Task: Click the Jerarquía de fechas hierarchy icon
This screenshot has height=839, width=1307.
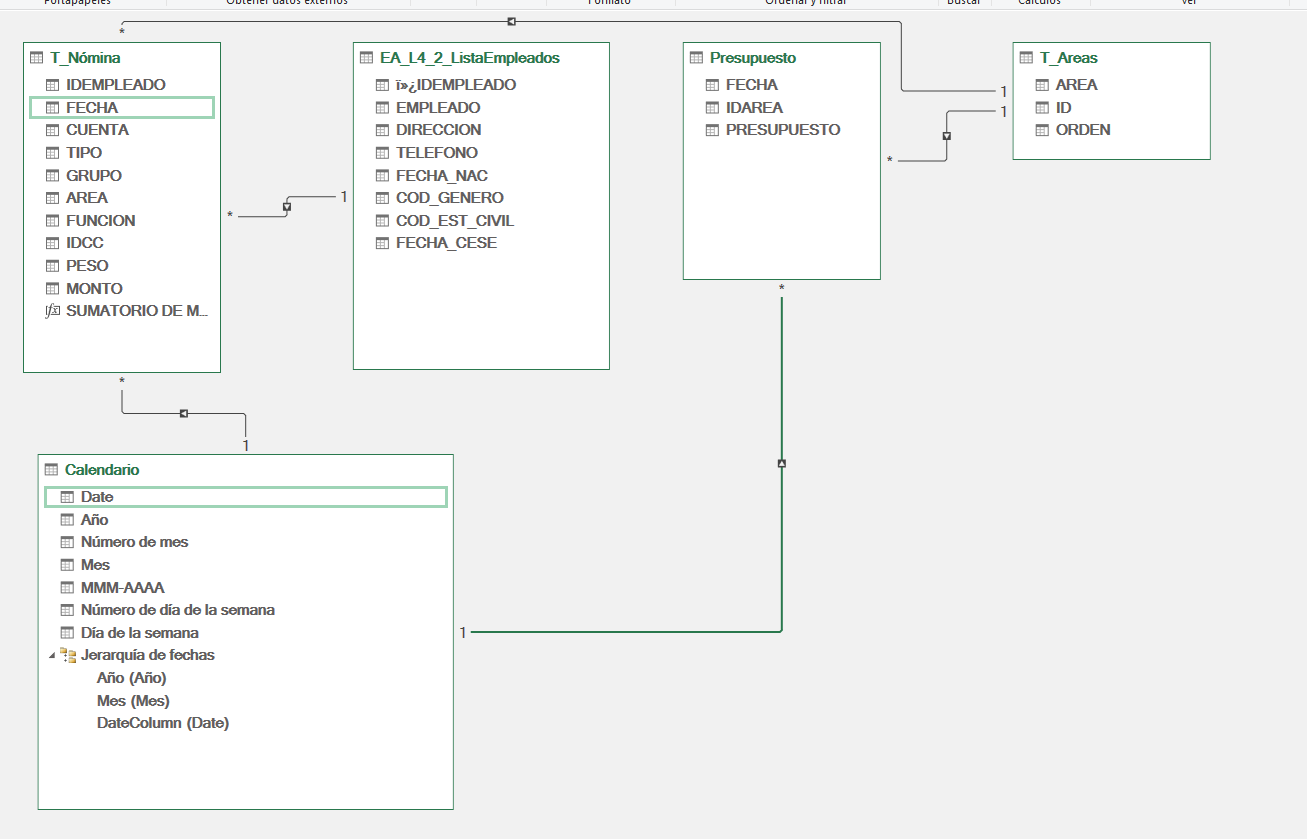Action: (68, 655)
